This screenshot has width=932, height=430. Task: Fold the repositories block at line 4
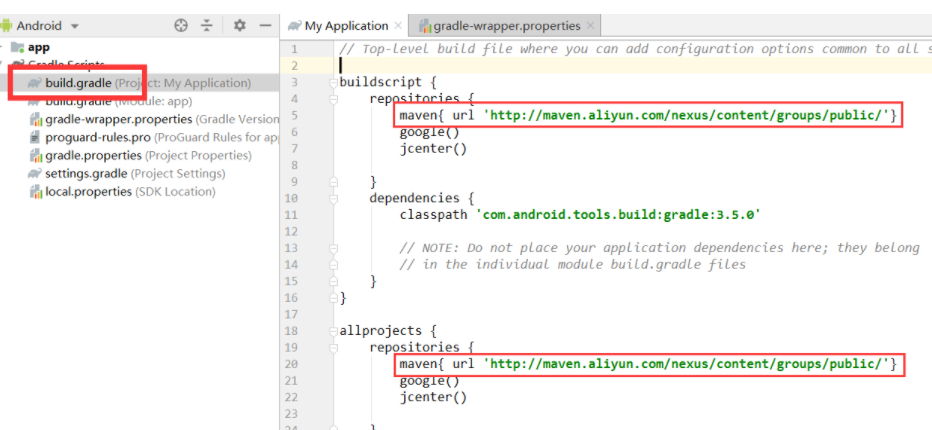click(x=333, y=99)
